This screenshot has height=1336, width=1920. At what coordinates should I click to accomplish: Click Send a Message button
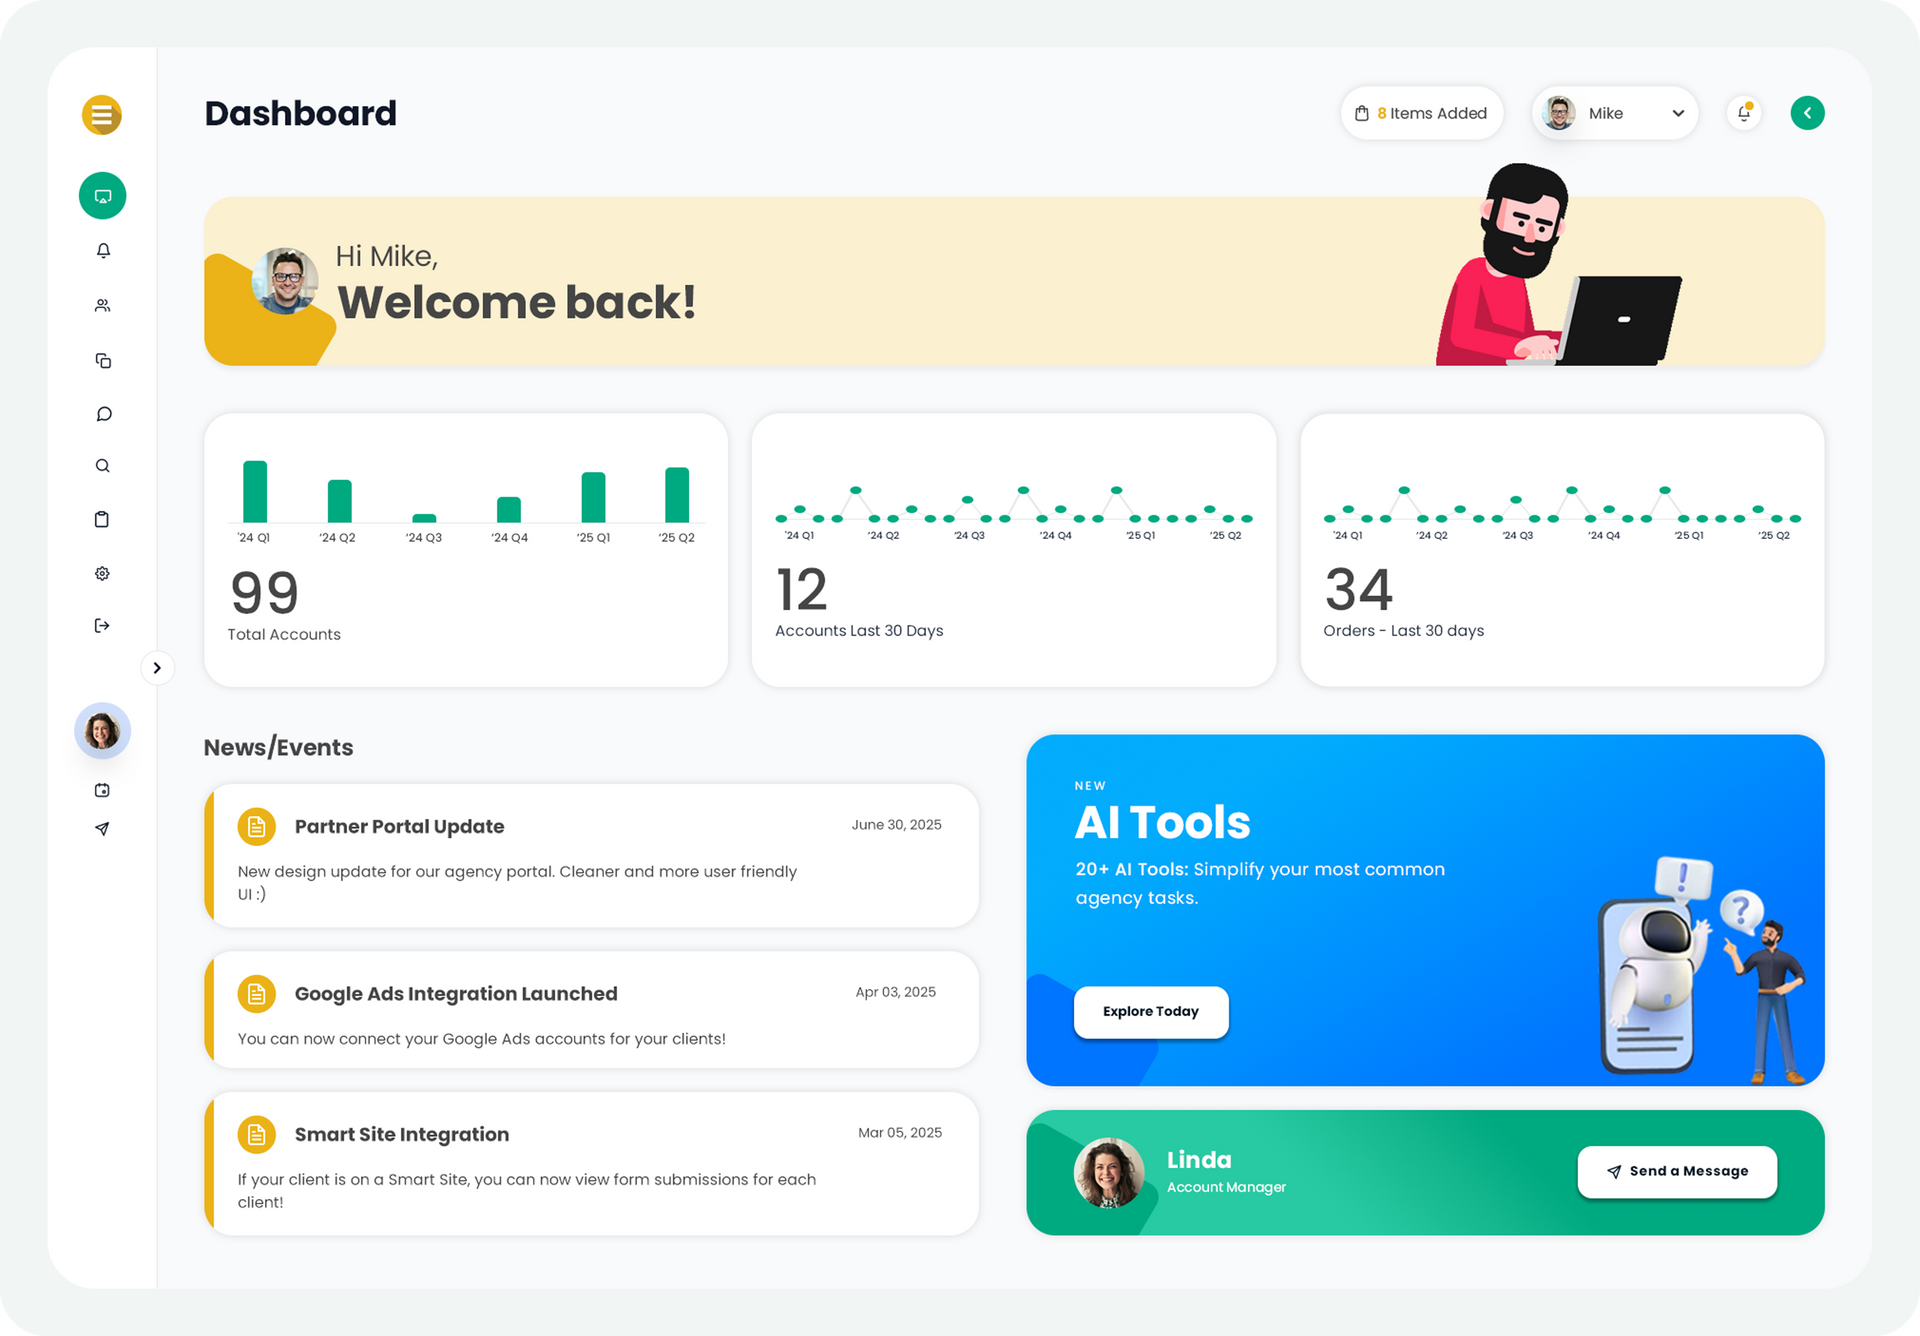tap(1677, 1171)
